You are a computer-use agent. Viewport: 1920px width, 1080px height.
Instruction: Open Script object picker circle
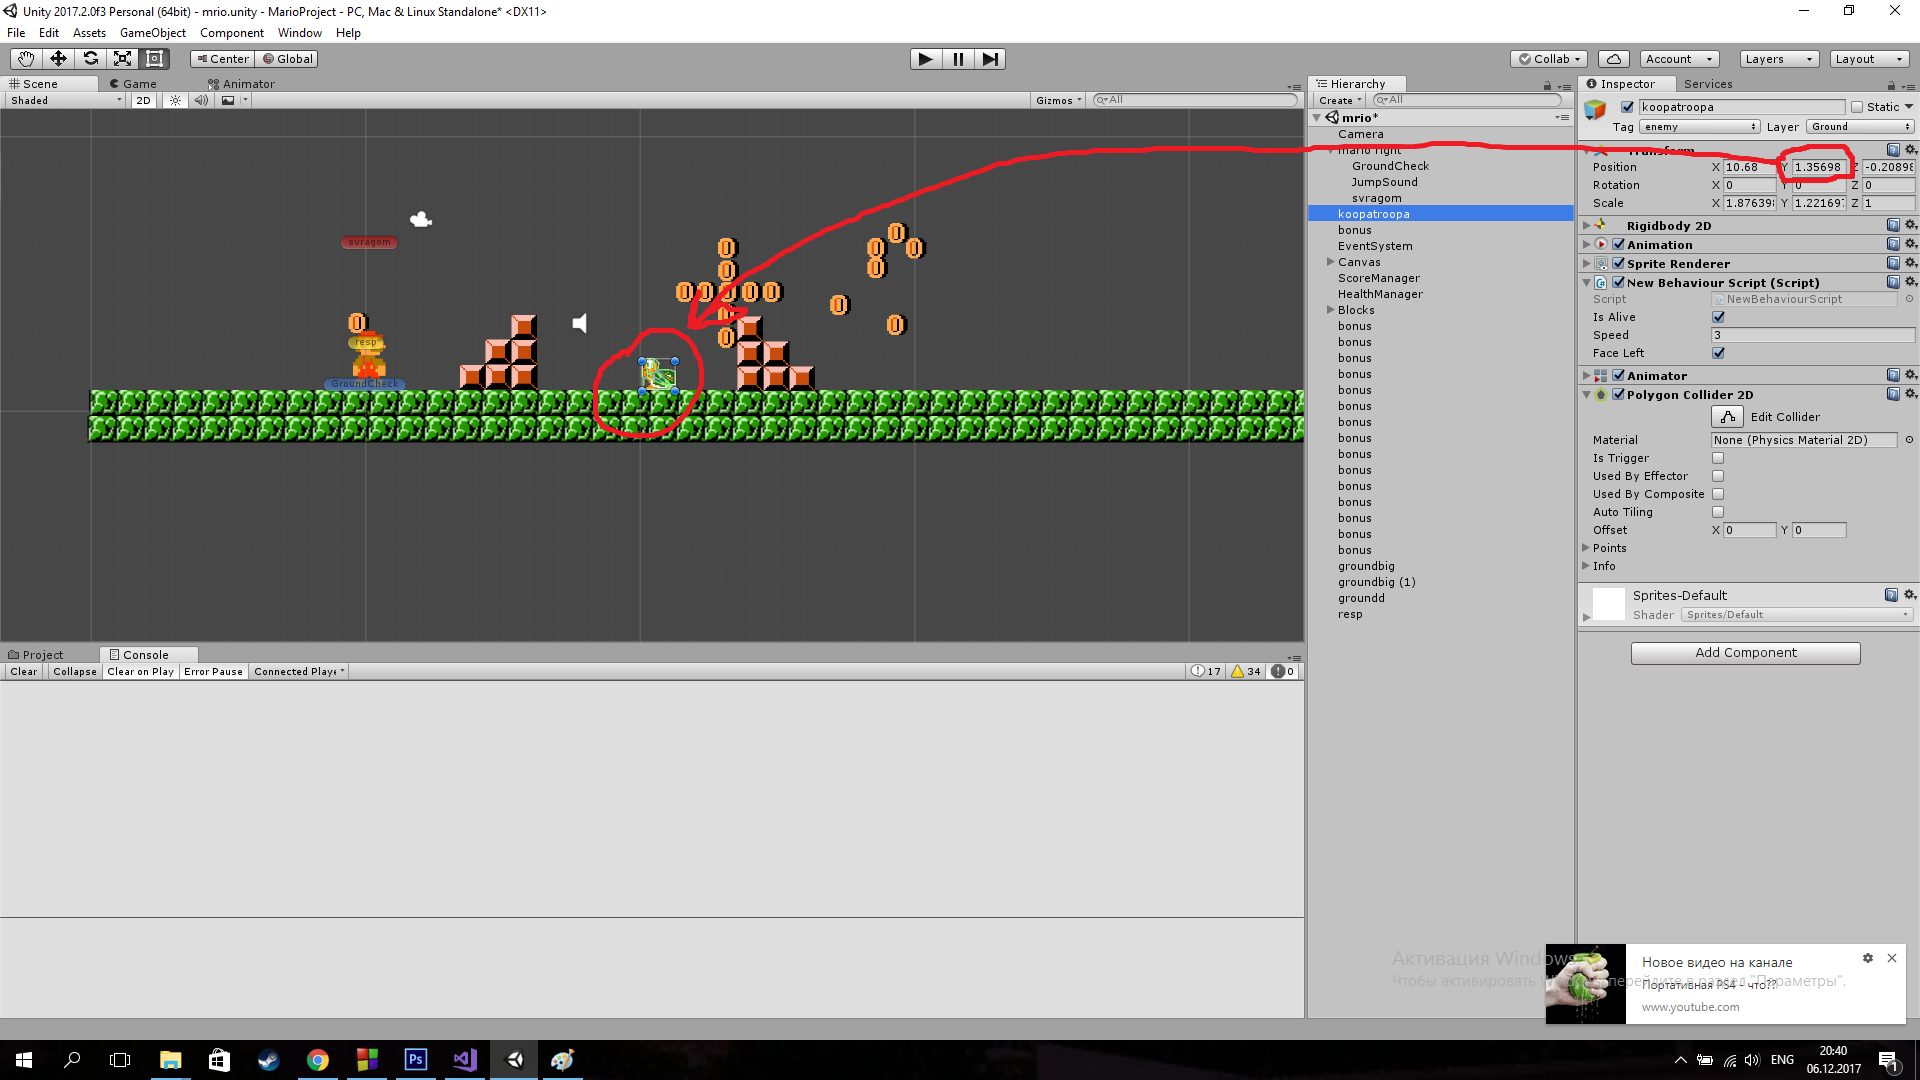coord(1909,299)
